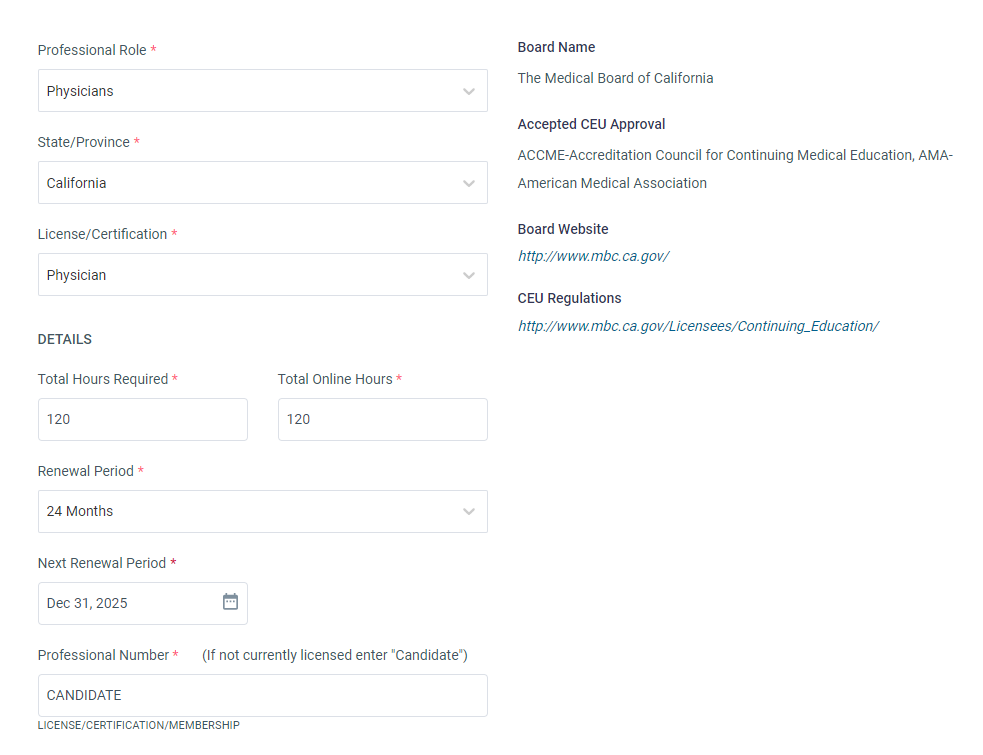Click the chevron on the Renewal Period dropdown
Image resolution: width=983 pixels, height=755 pixels.
point(468,511)
